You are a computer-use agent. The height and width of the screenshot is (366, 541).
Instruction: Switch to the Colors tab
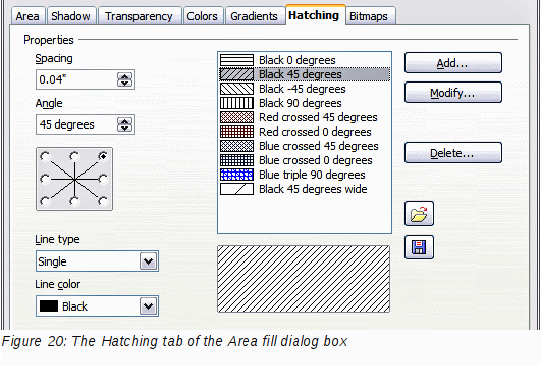click(x=202, y=16)
